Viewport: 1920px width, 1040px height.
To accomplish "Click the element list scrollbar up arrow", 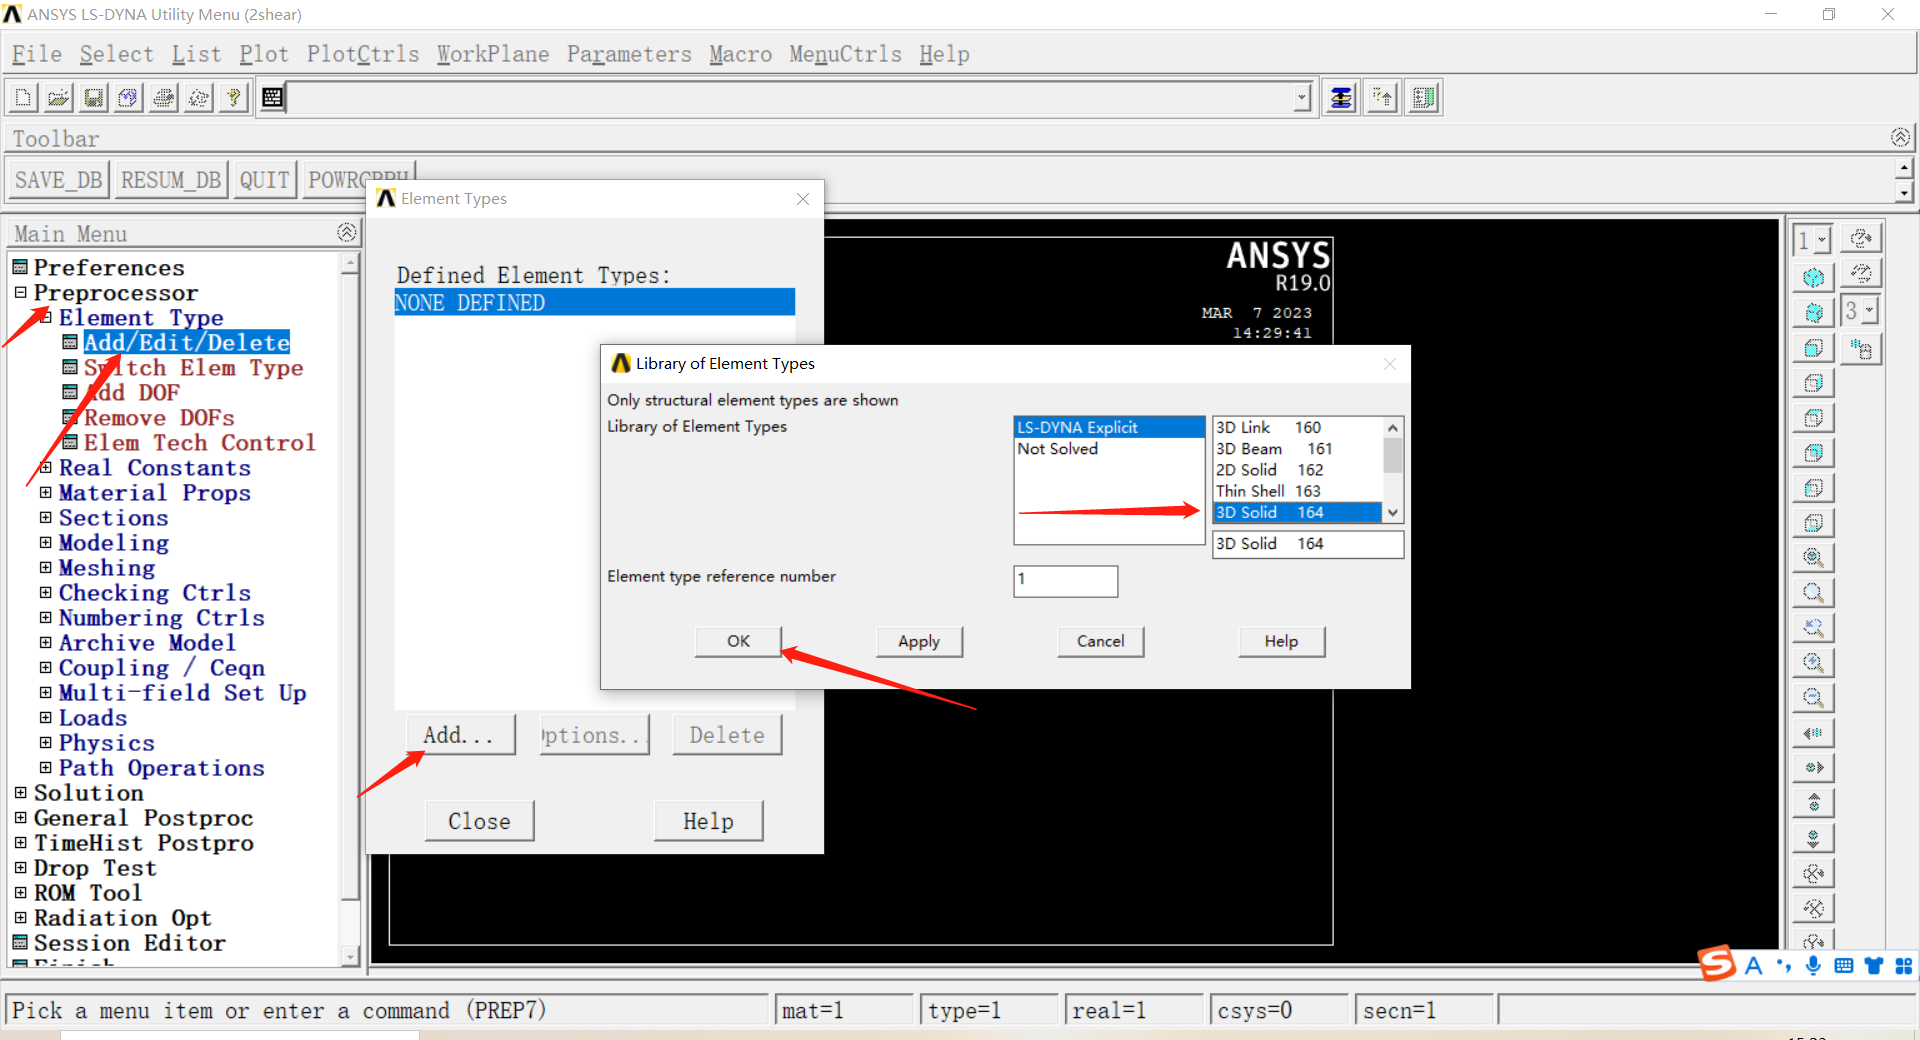I will (1392, 427).
